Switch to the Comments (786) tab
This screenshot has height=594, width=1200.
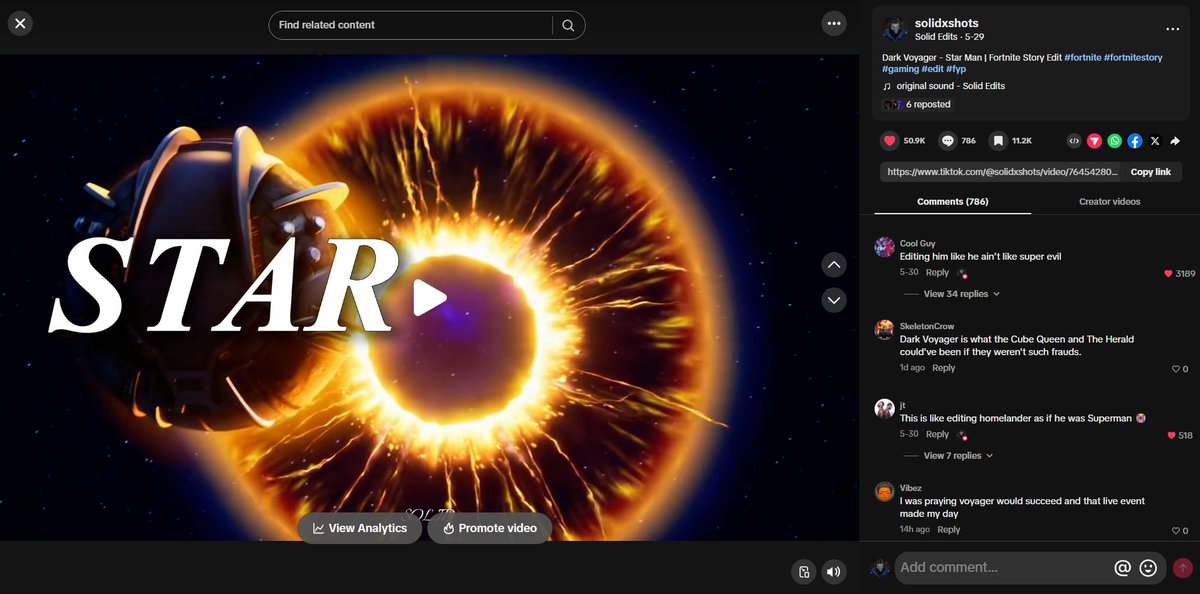point(952,202)
